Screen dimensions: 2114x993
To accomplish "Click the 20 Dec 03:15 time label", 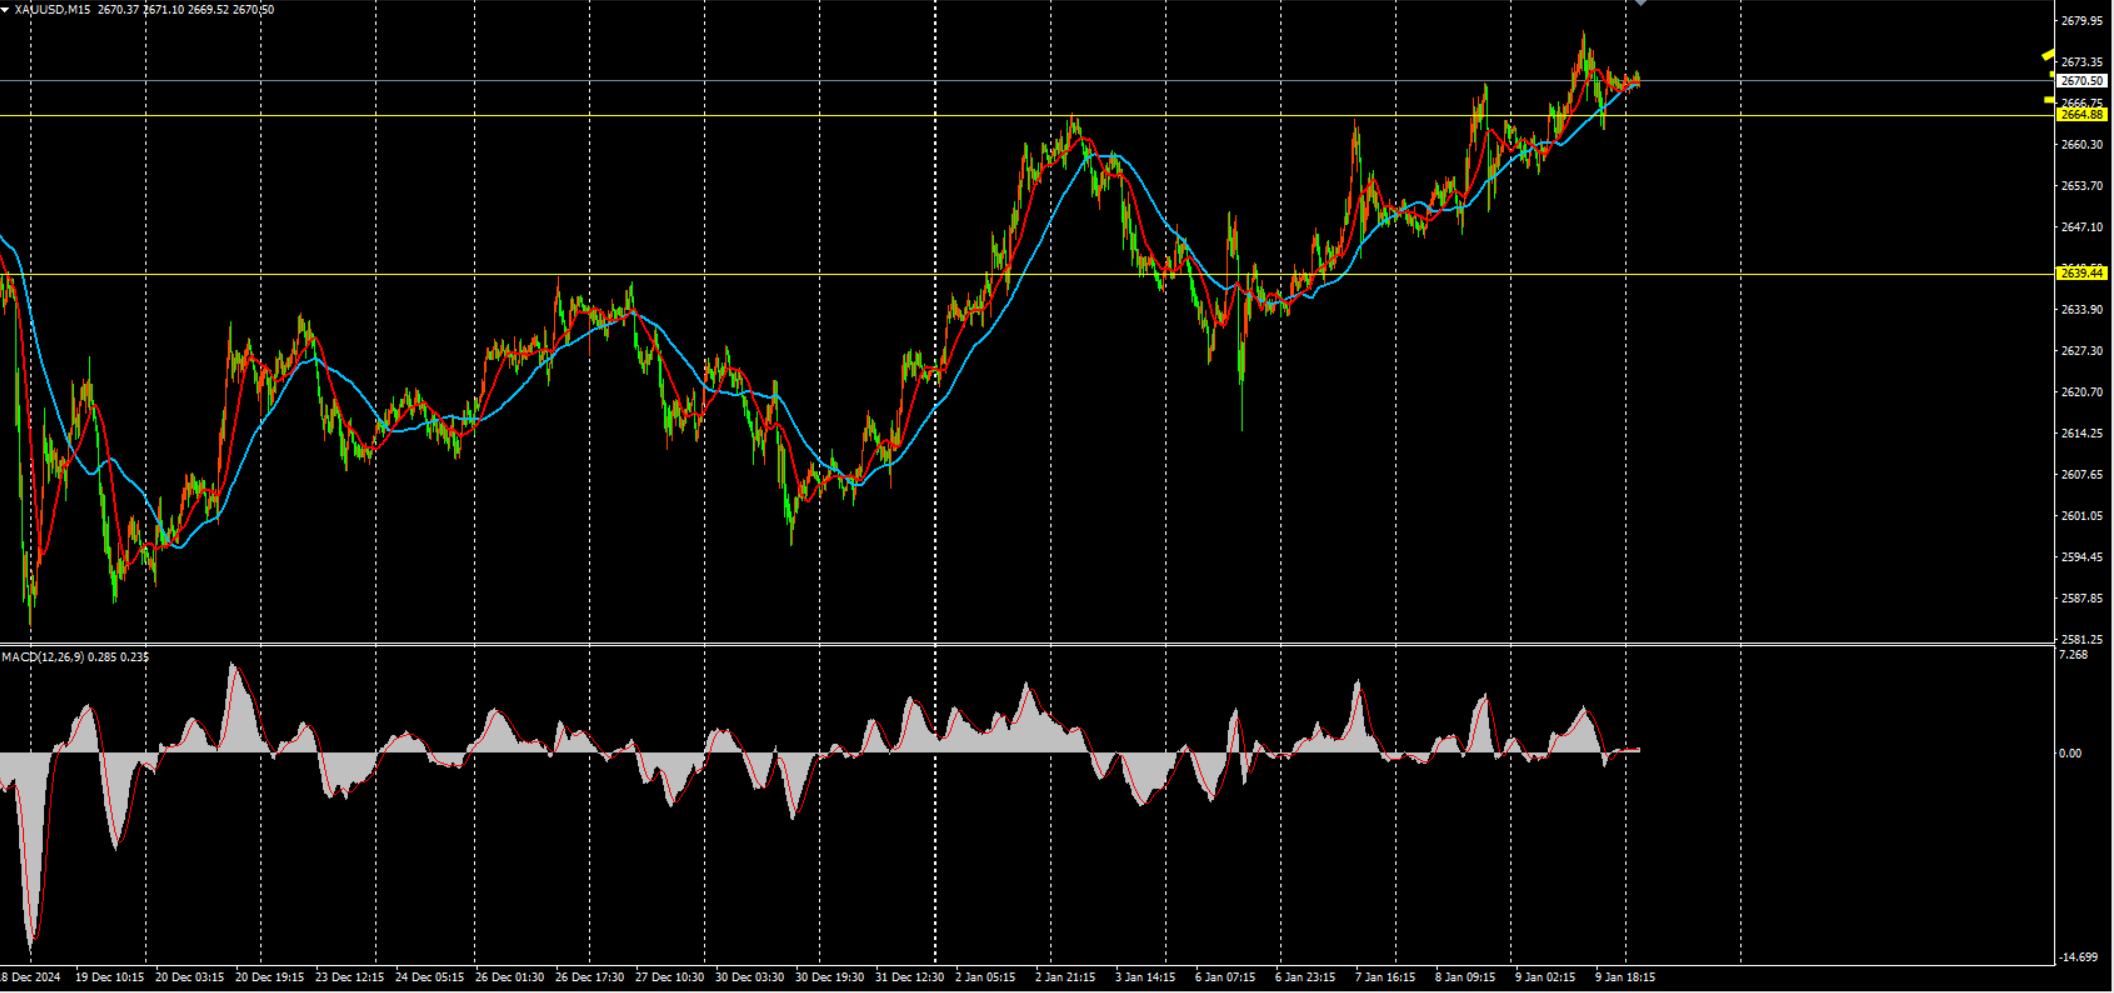I will tap(189, 978).
